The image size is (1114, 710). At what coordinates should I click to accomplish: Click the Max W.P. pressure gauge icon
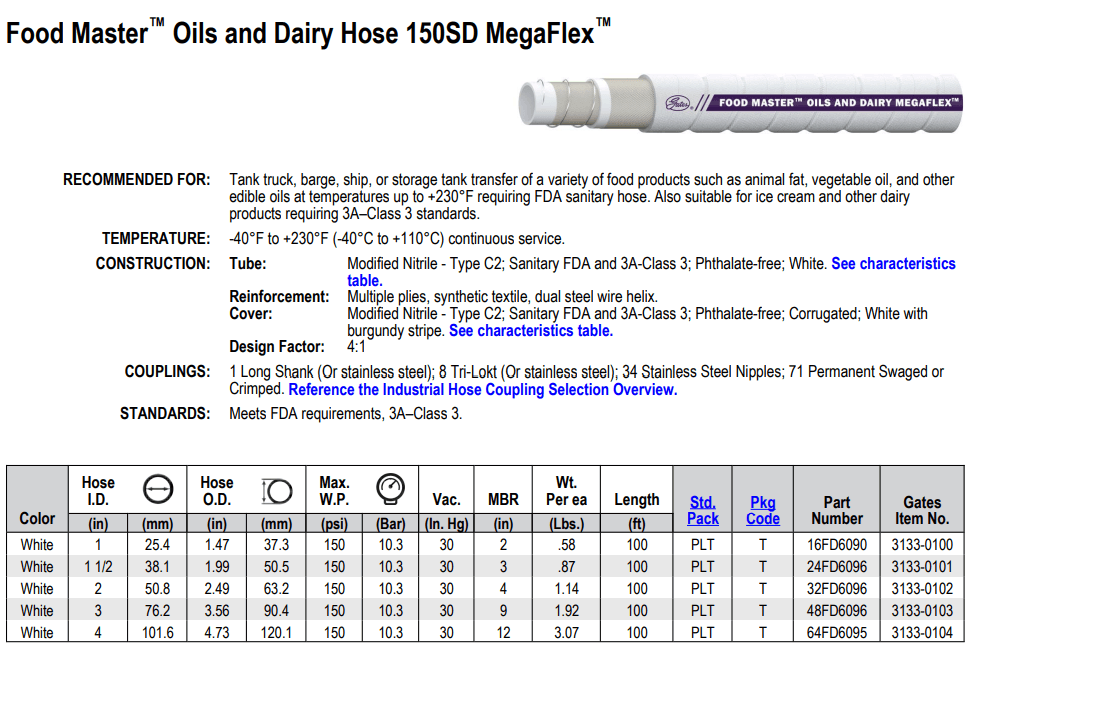click(x=390, y=489)
